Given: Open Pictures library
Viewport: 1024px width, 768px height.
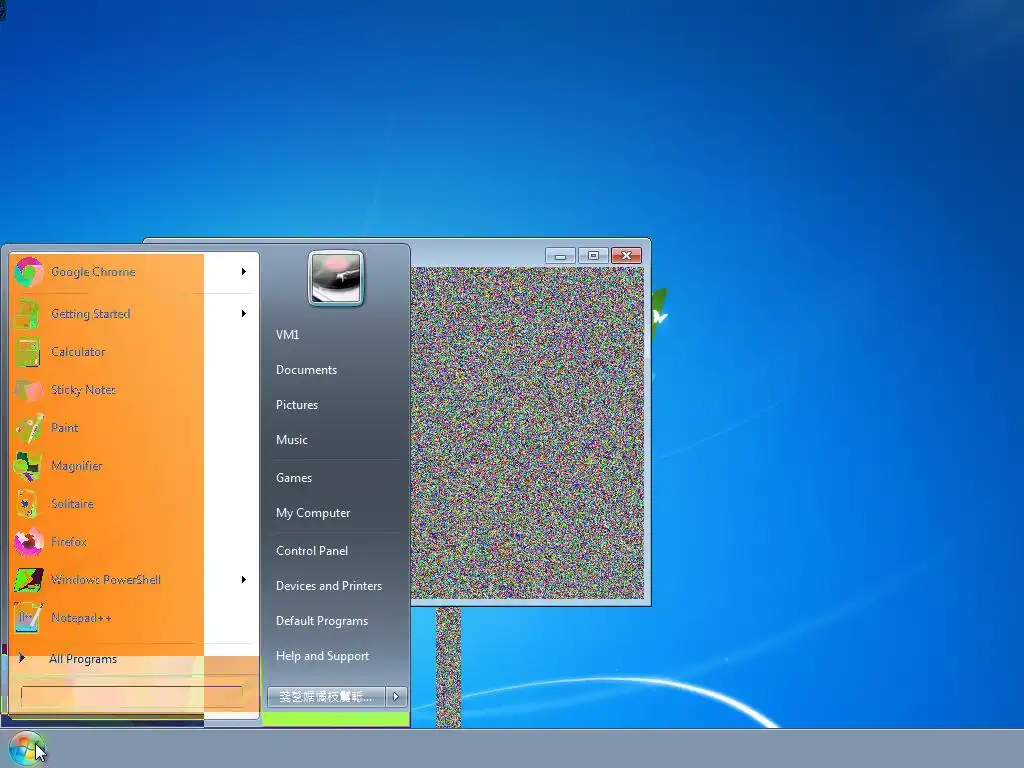Looking at the screenshot, I should (296, 405).
